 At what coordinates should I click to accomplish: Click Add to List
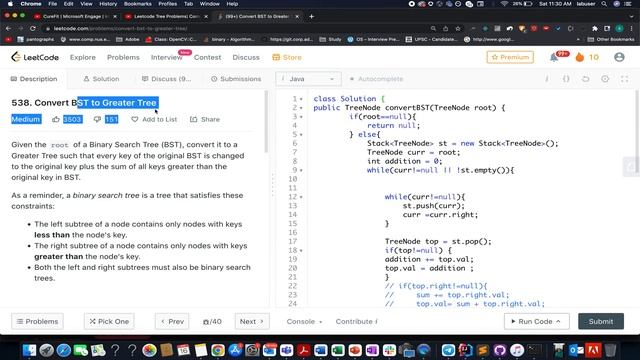(x=154, y=119)
